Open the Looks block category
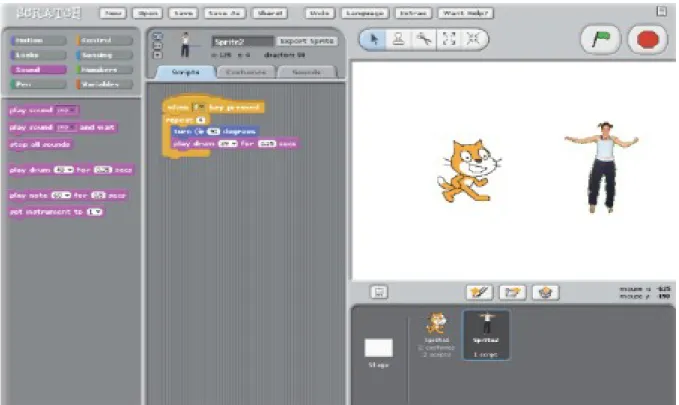The height and width of the screenshot is (405, 679). pyautogui.click(x=39, y=55)
